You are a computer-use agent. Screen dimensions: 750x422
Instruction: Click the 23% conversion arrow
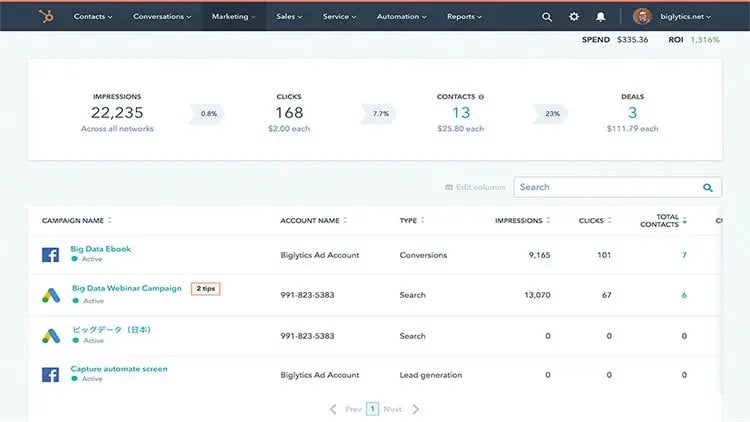[551, 114]
